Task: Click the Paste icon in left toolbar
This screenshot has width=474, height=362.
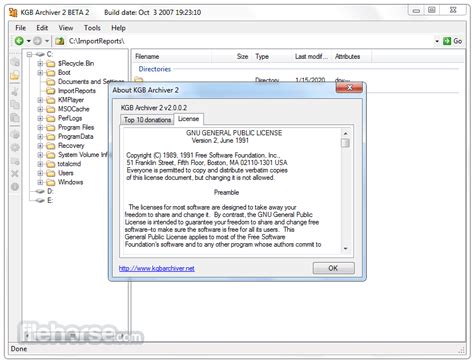Action: [x=15, y=118]
